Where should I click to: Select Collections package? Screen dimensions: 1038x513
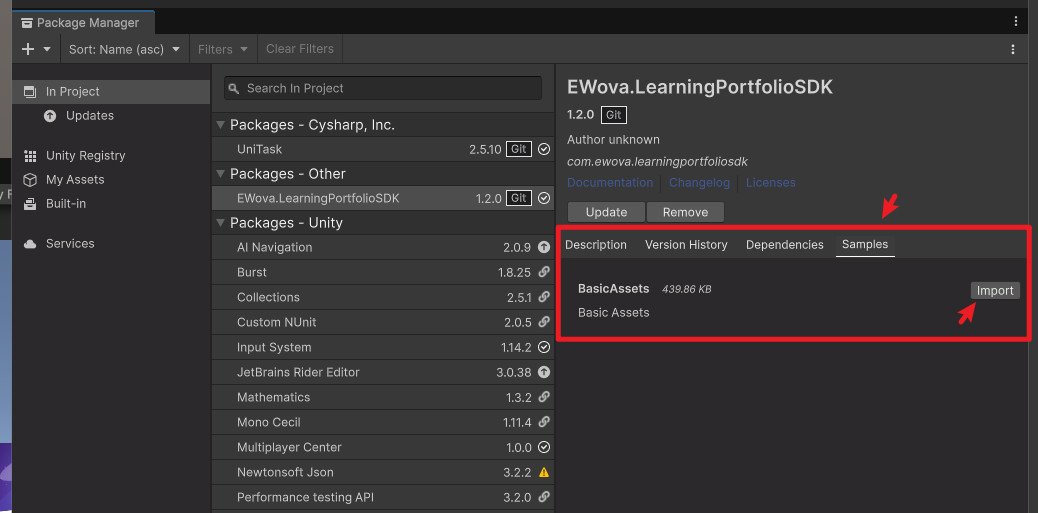pos(383,297)
